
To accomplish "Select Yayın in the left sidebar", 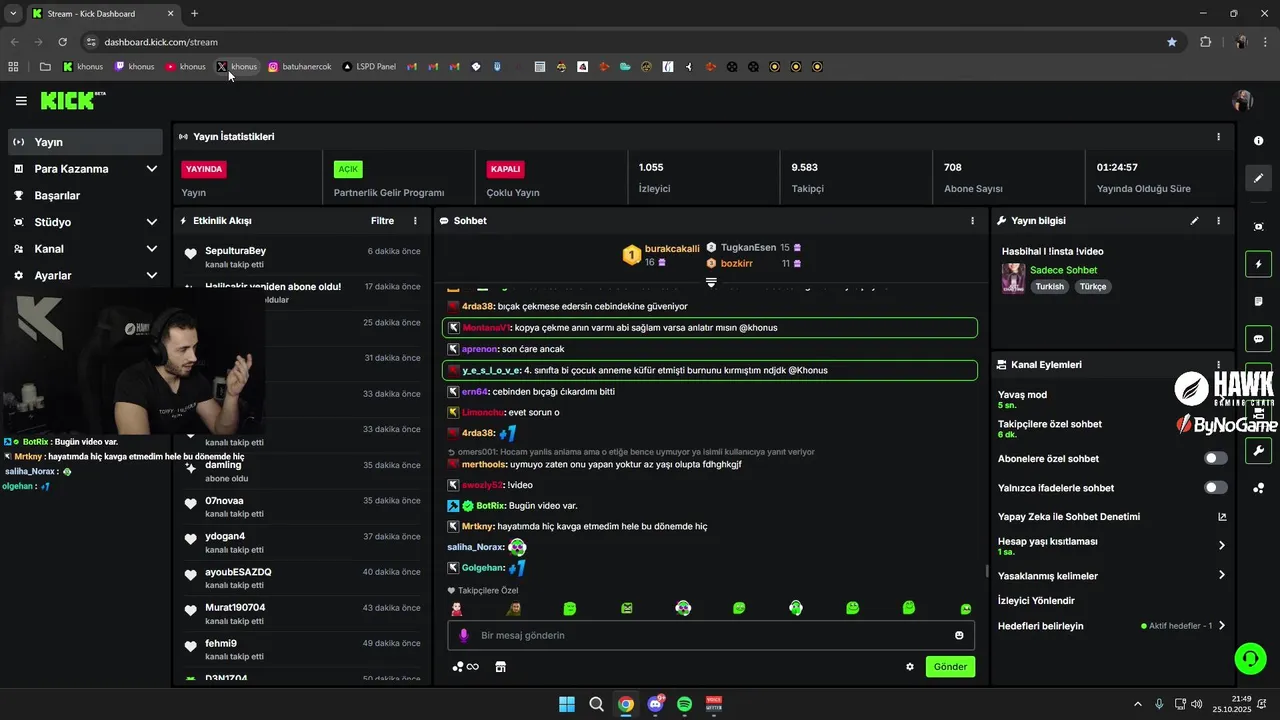I will (85, 142).
